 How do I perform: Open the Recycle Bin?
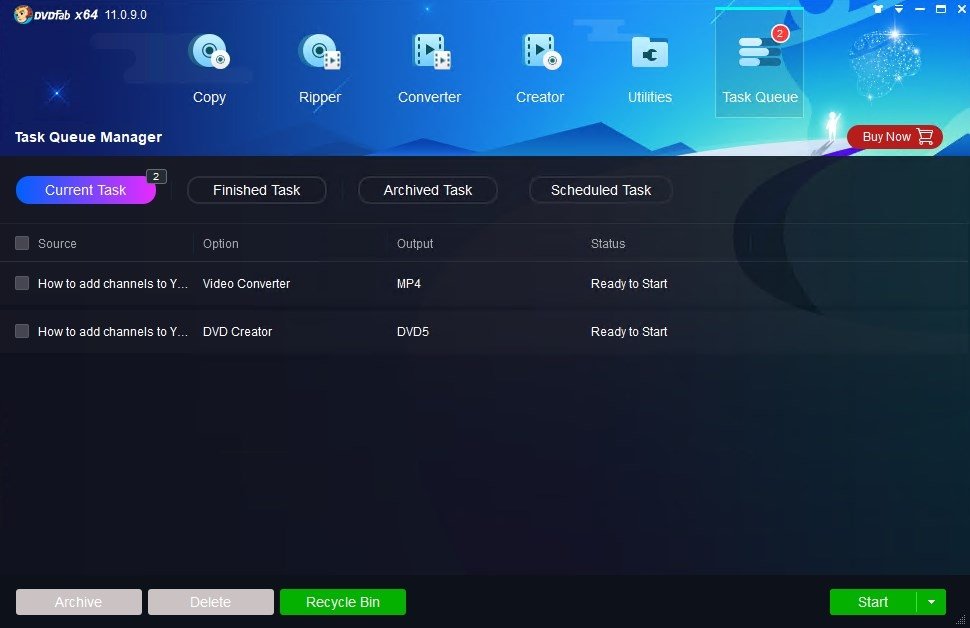[343, 602]
